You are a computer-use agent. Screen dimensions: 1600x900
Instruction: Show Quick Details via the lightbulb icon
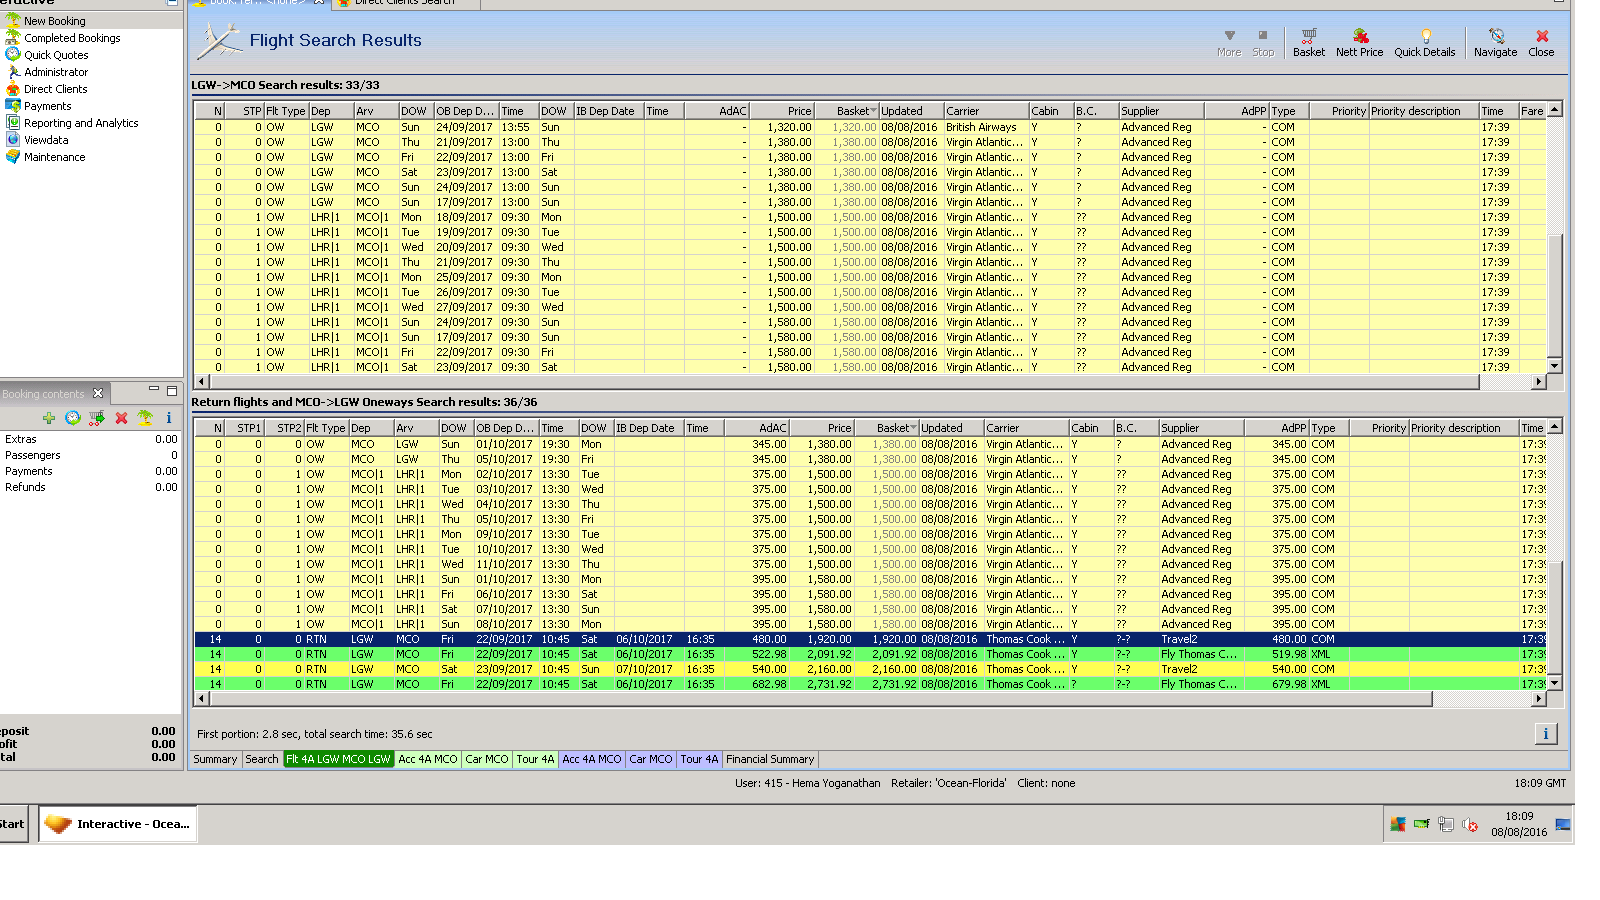[x=1424, y=42]
